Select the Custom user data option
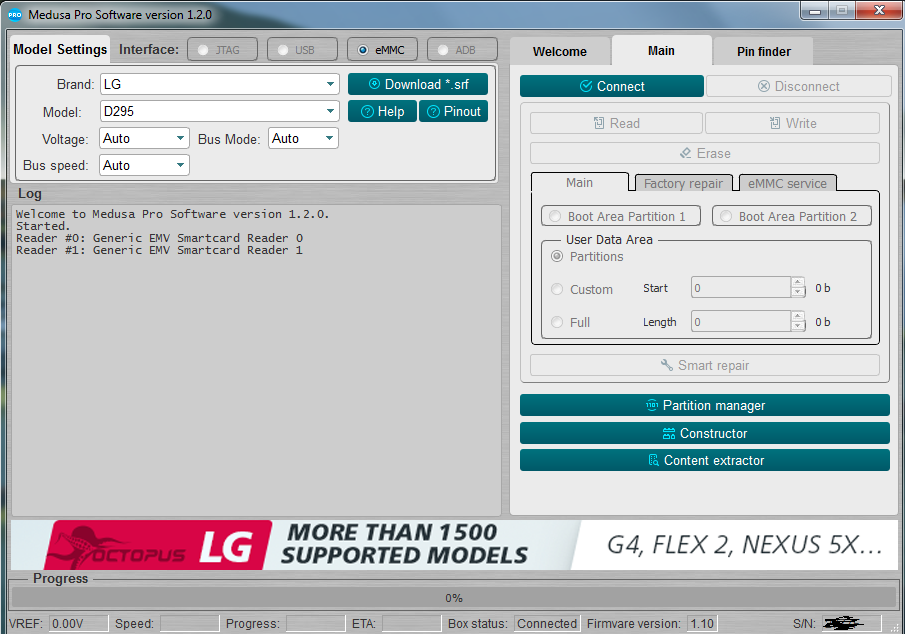The image size is (905, 637). [x=582, y=289]
